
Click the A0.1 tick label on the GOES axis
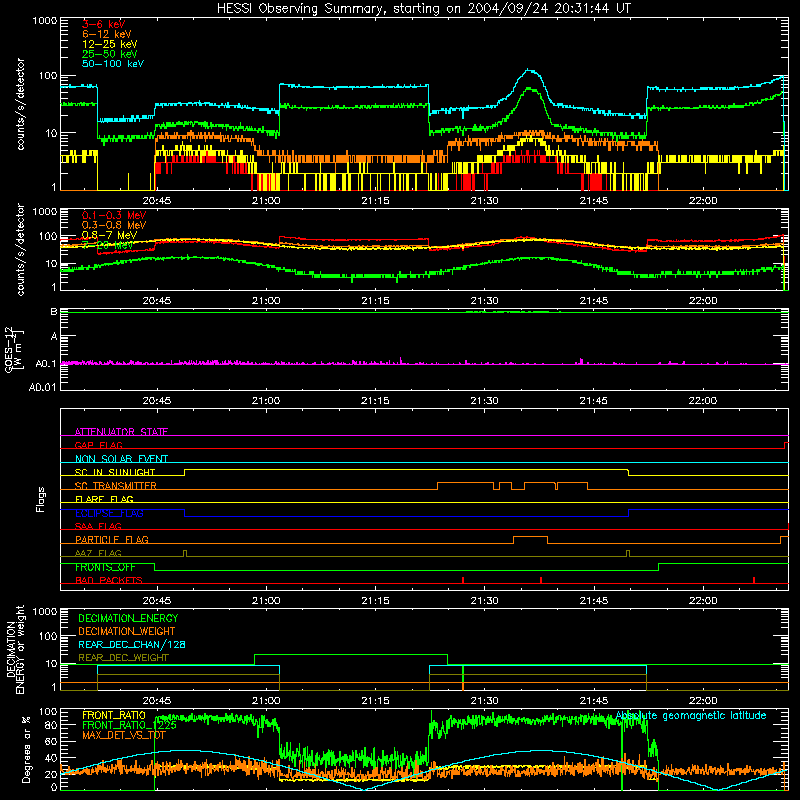46,364
